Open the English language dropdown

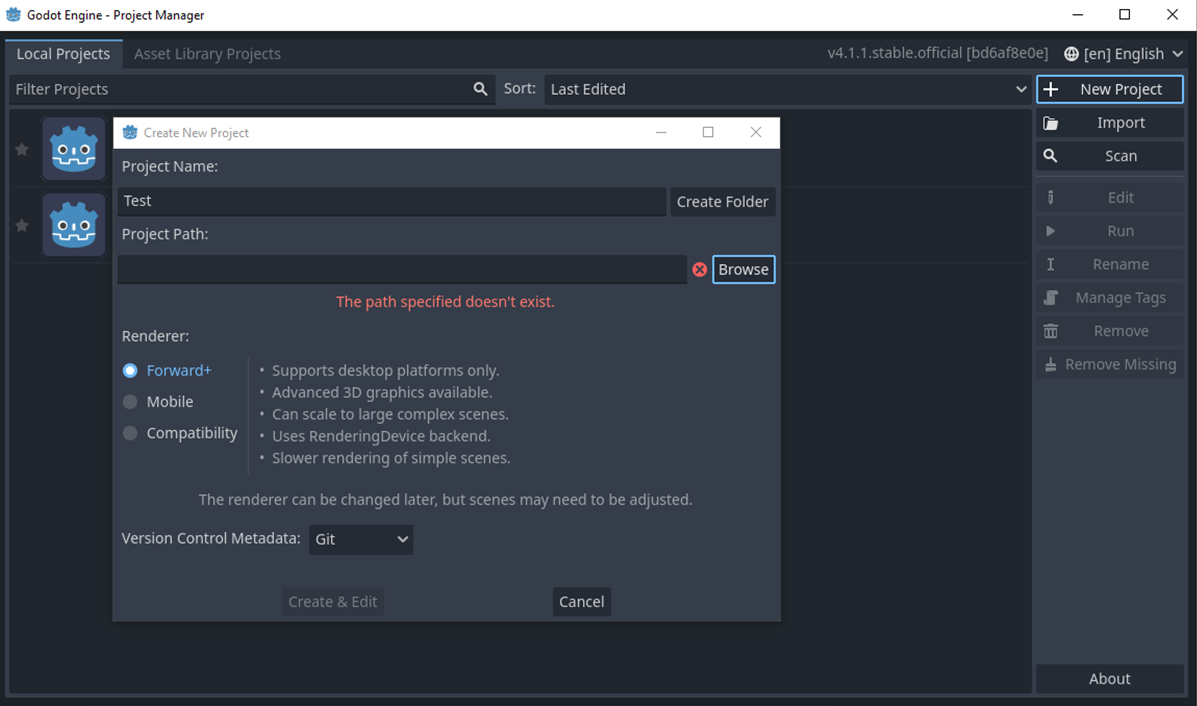coord(1124,54)
